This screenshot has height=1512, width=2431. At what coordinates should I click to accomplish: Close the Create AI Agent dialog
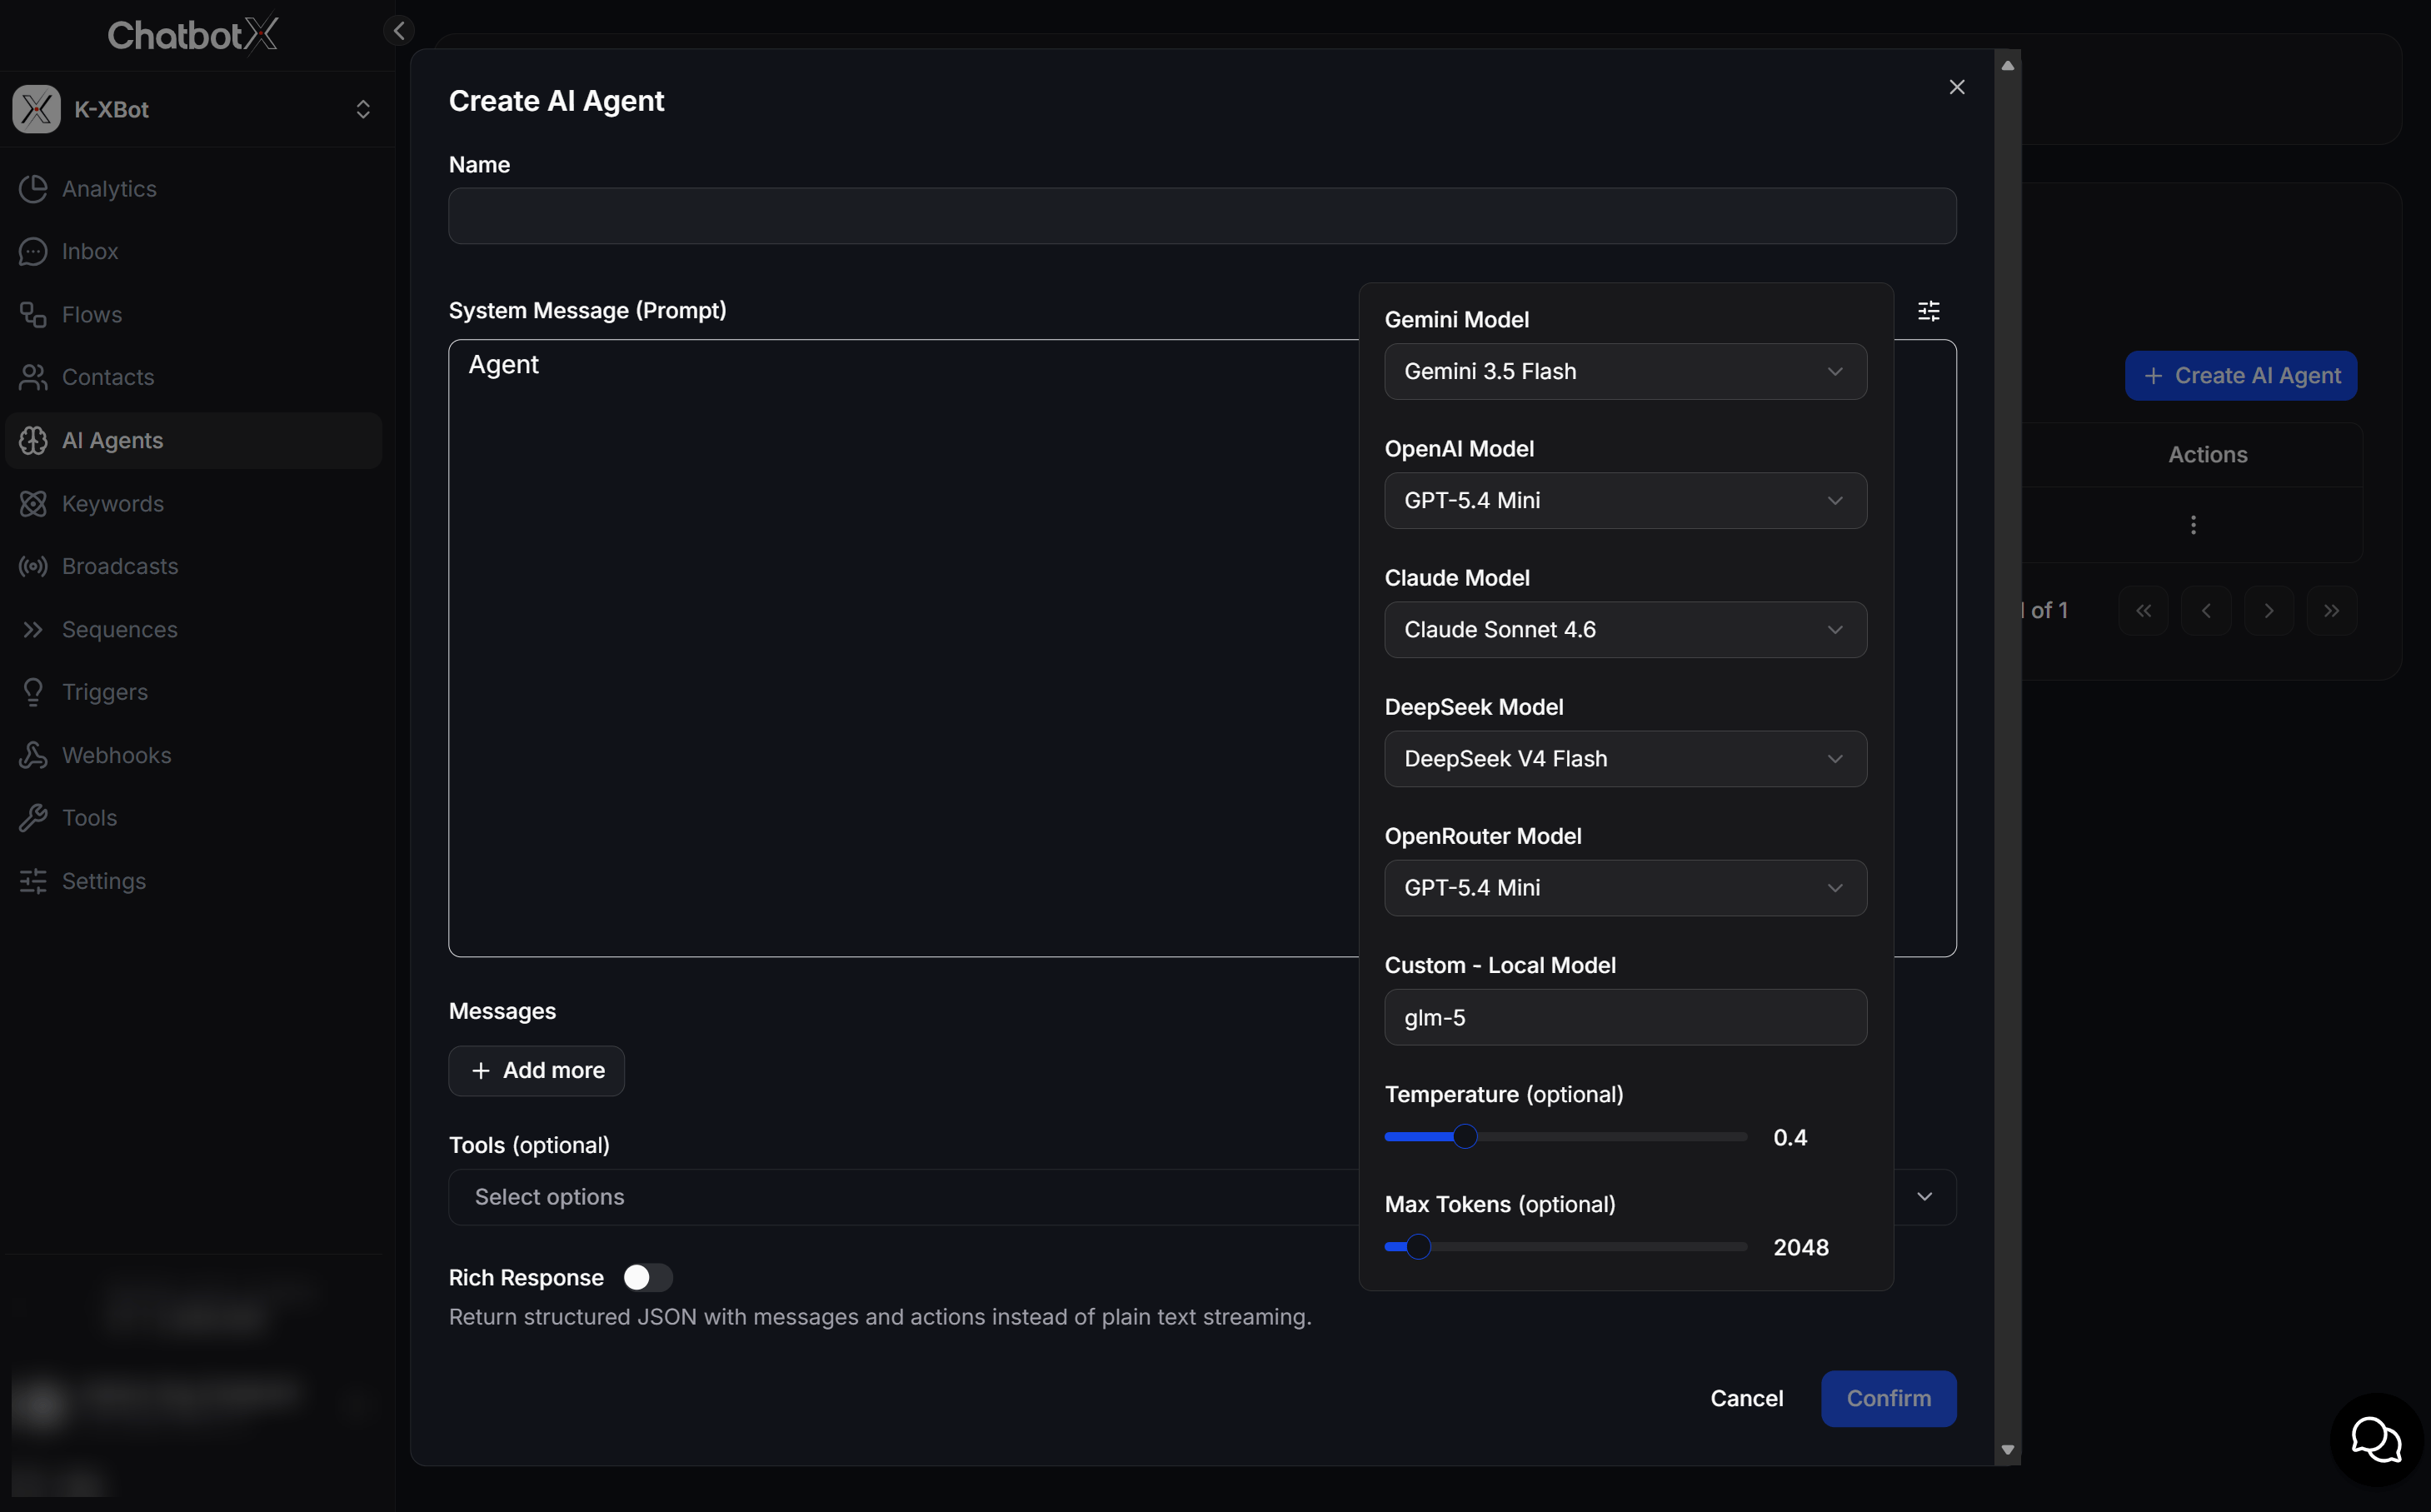coord(1957,88)
